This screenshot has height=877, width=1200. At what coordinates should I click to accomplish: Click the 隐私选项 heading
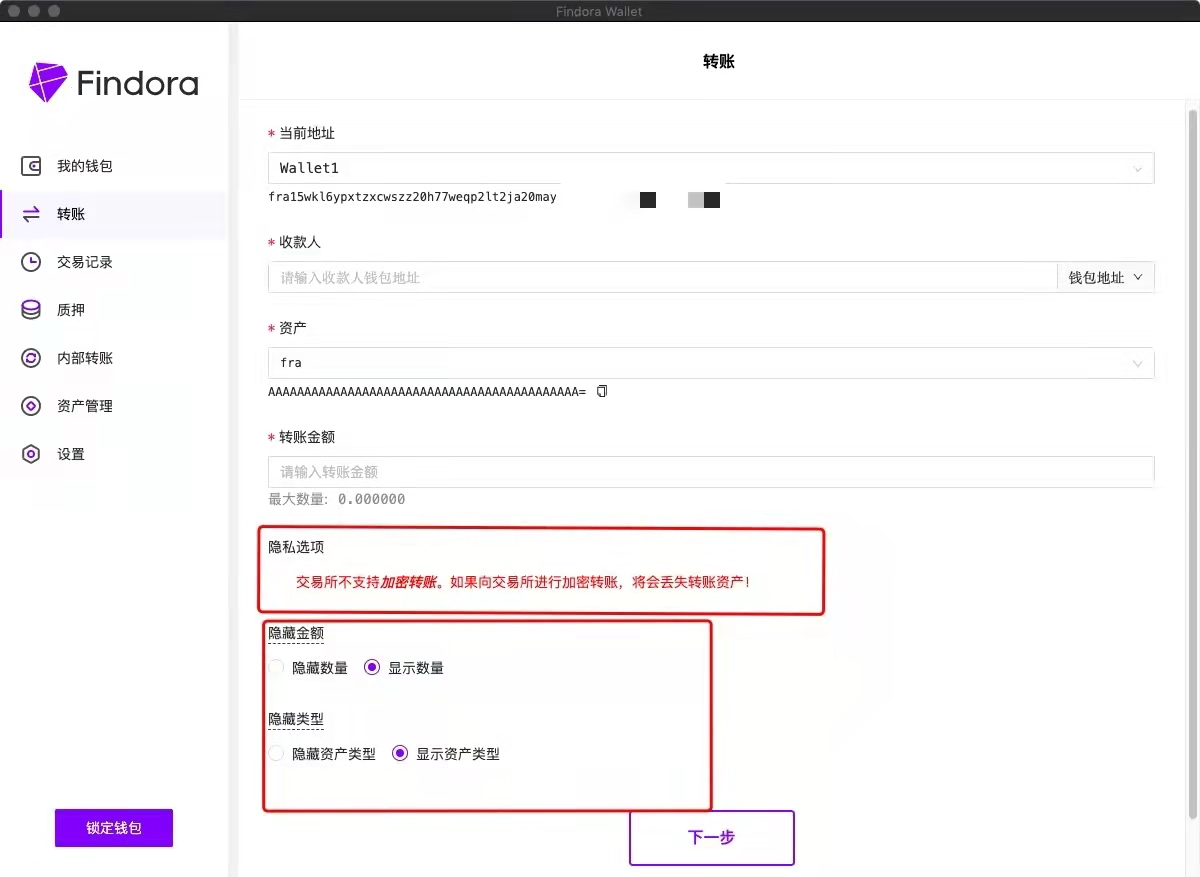click(x=296, y=547)
